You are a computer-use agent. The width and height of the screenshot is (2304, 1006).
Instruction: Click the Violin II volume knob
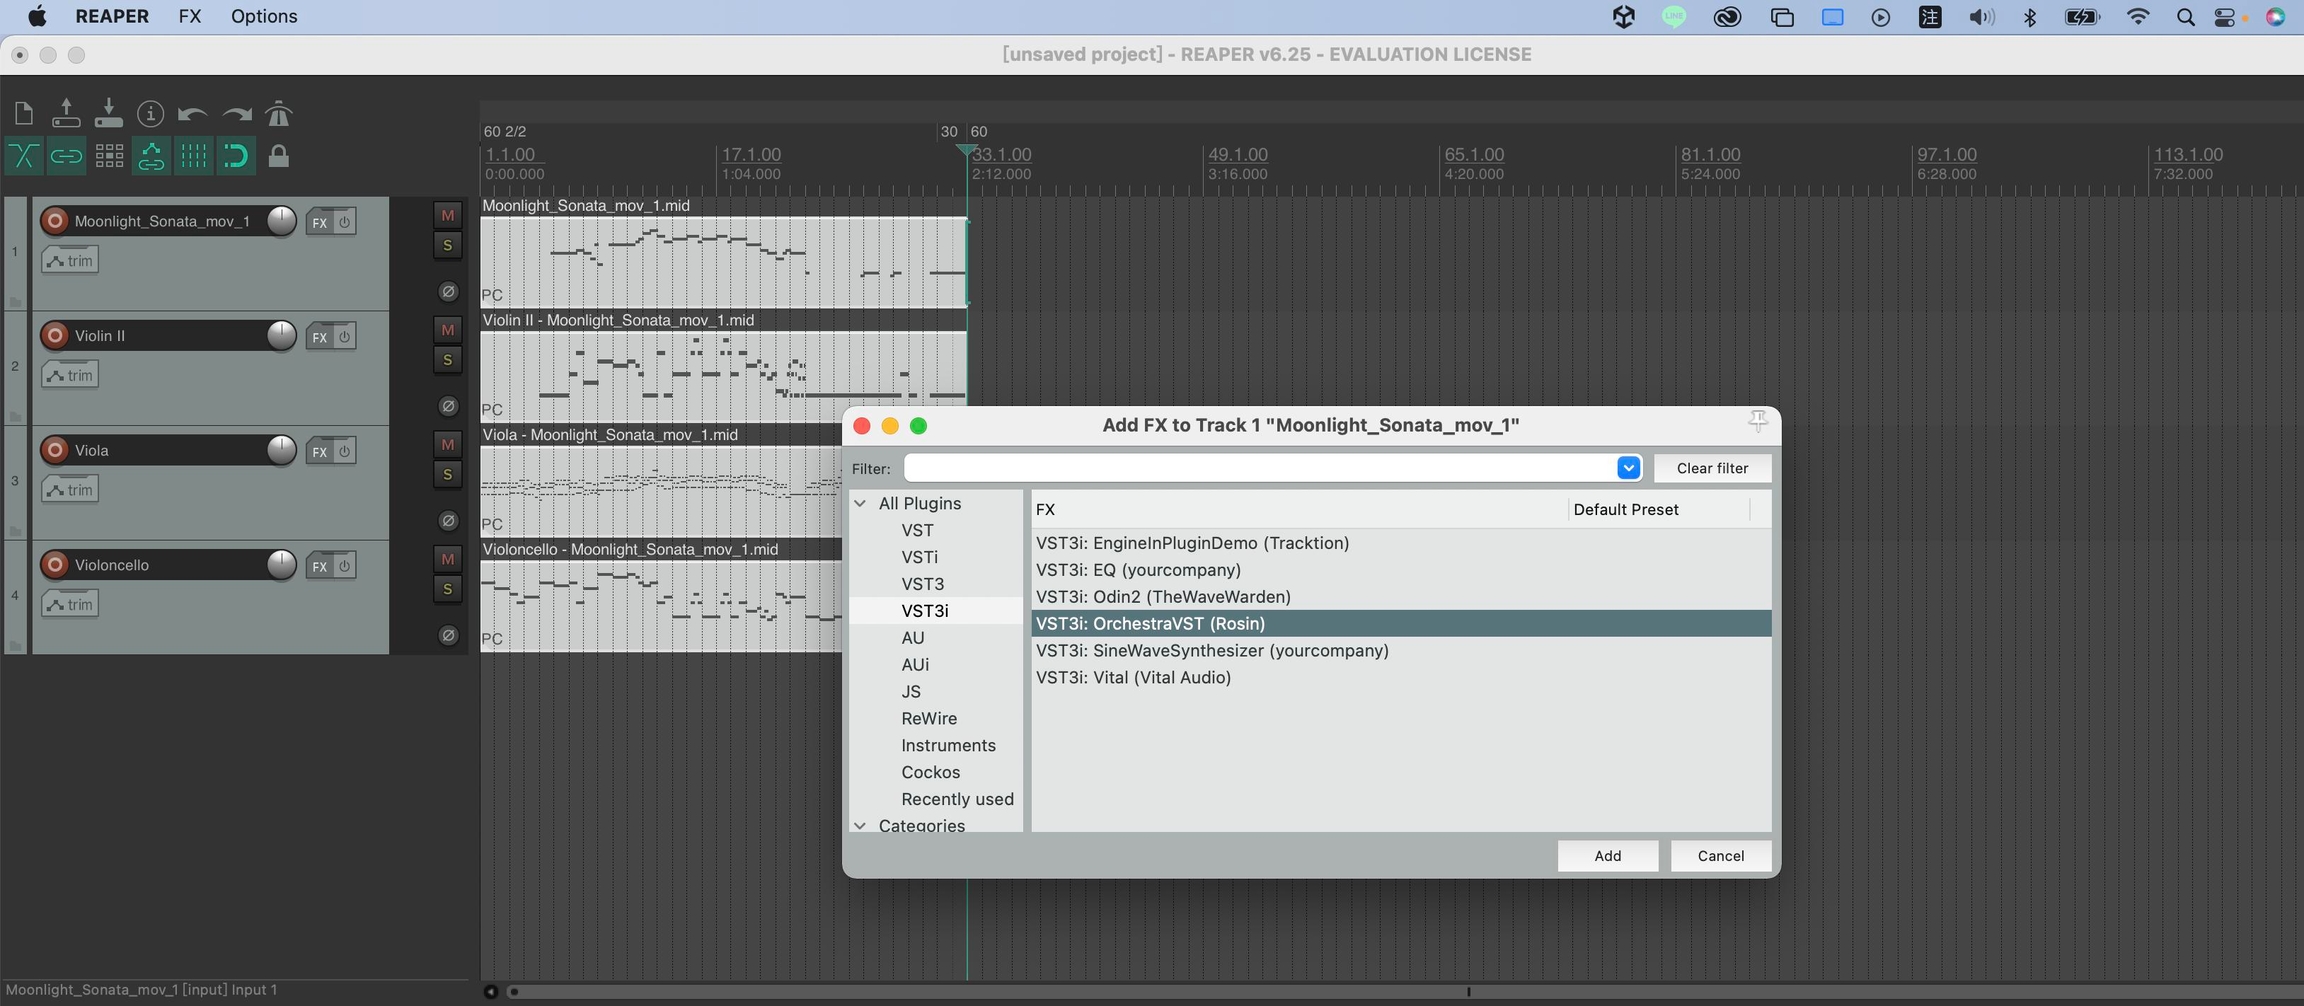point(281,336)
